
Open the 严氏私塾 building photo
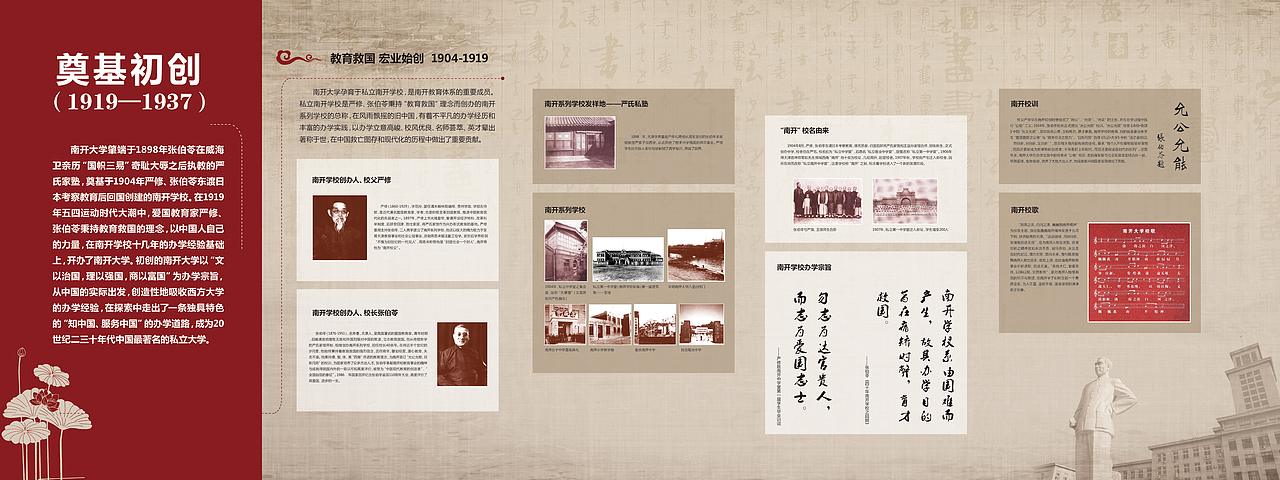click(x=580, y=142)
